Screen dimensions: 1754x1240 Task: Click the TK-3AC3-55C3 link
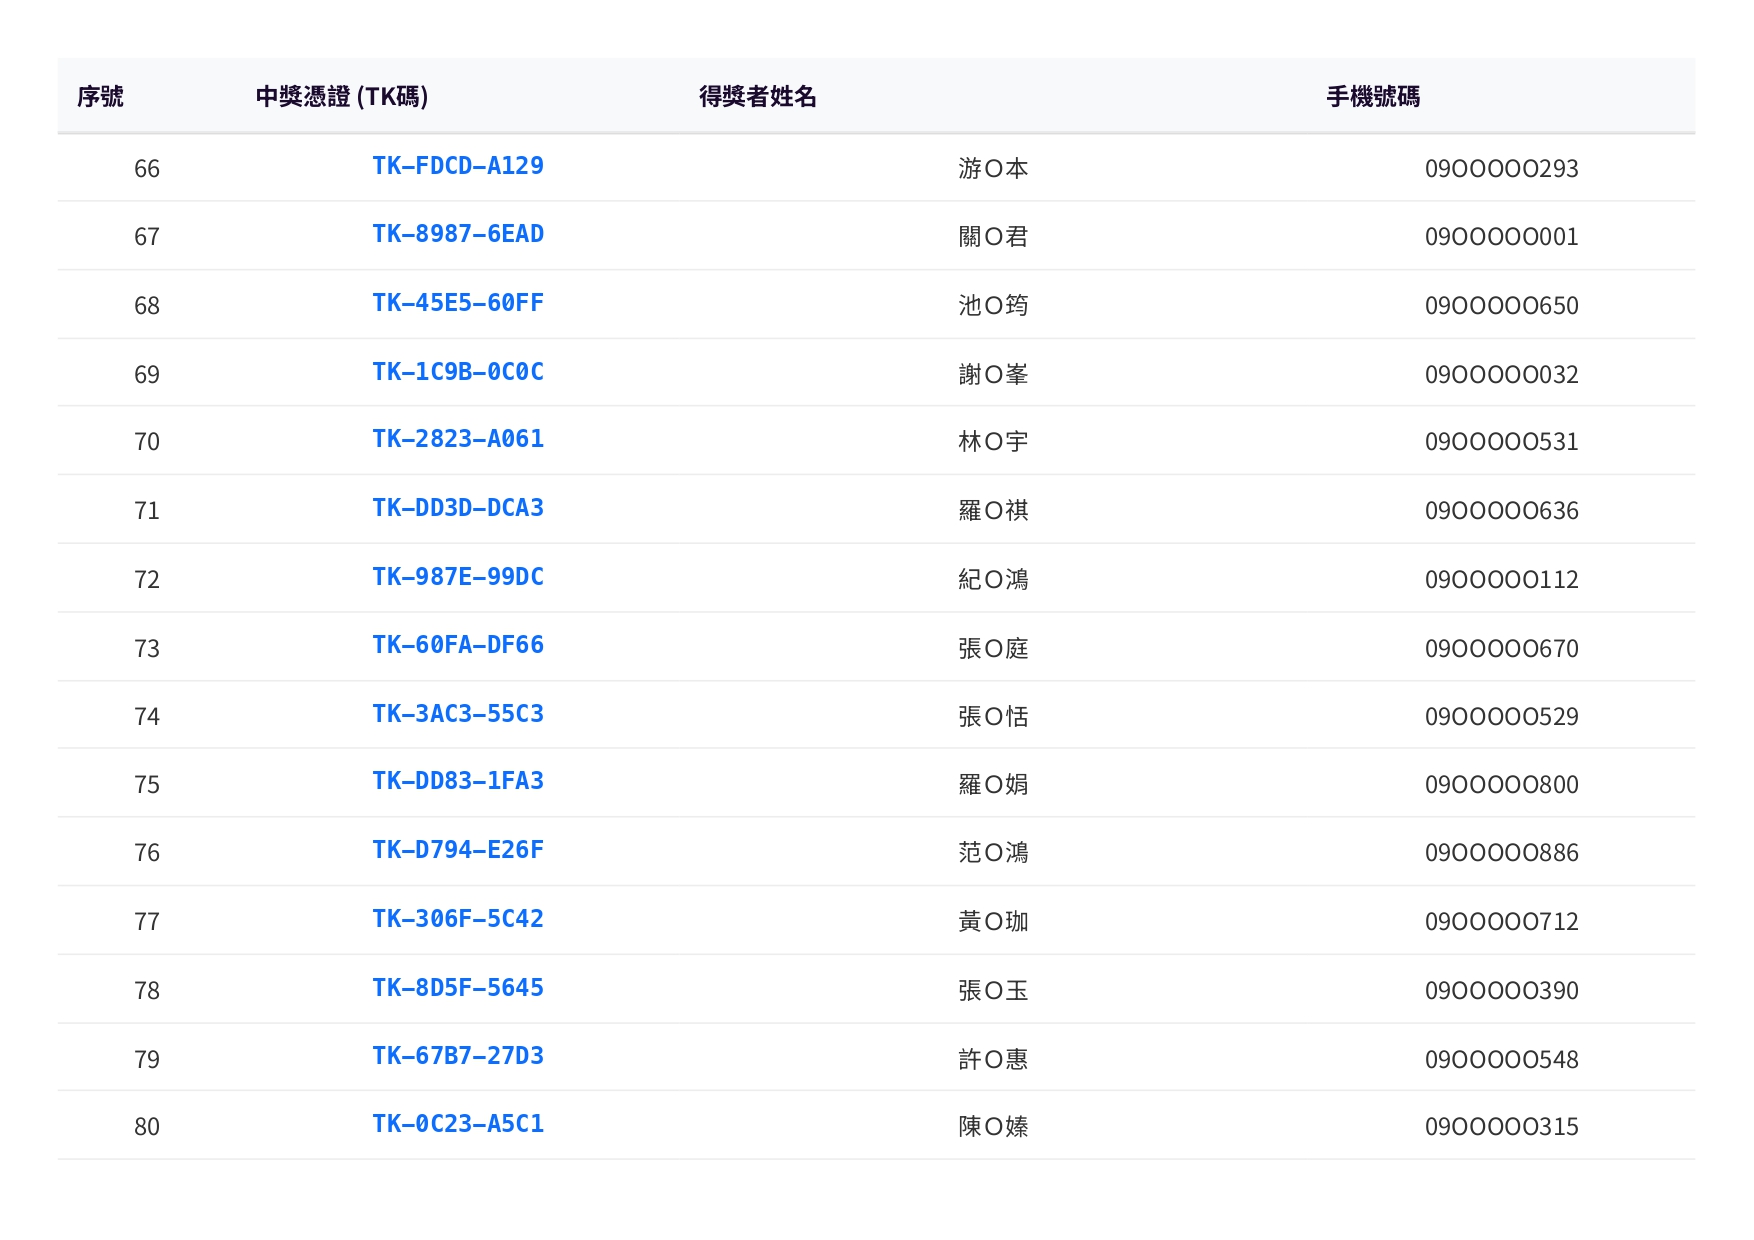click(457, 714)
